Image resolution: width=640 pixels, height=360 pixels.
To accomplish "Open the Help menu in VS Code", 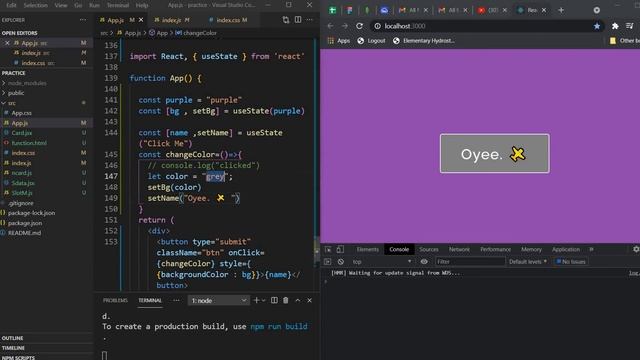I will [x=142, y=5].
